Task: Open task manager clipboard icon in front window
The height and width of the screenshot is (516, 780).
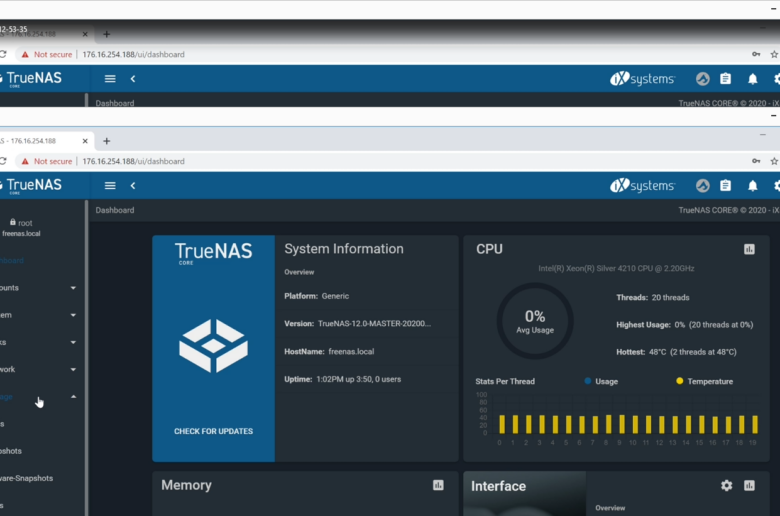Action: pos(726,186)
